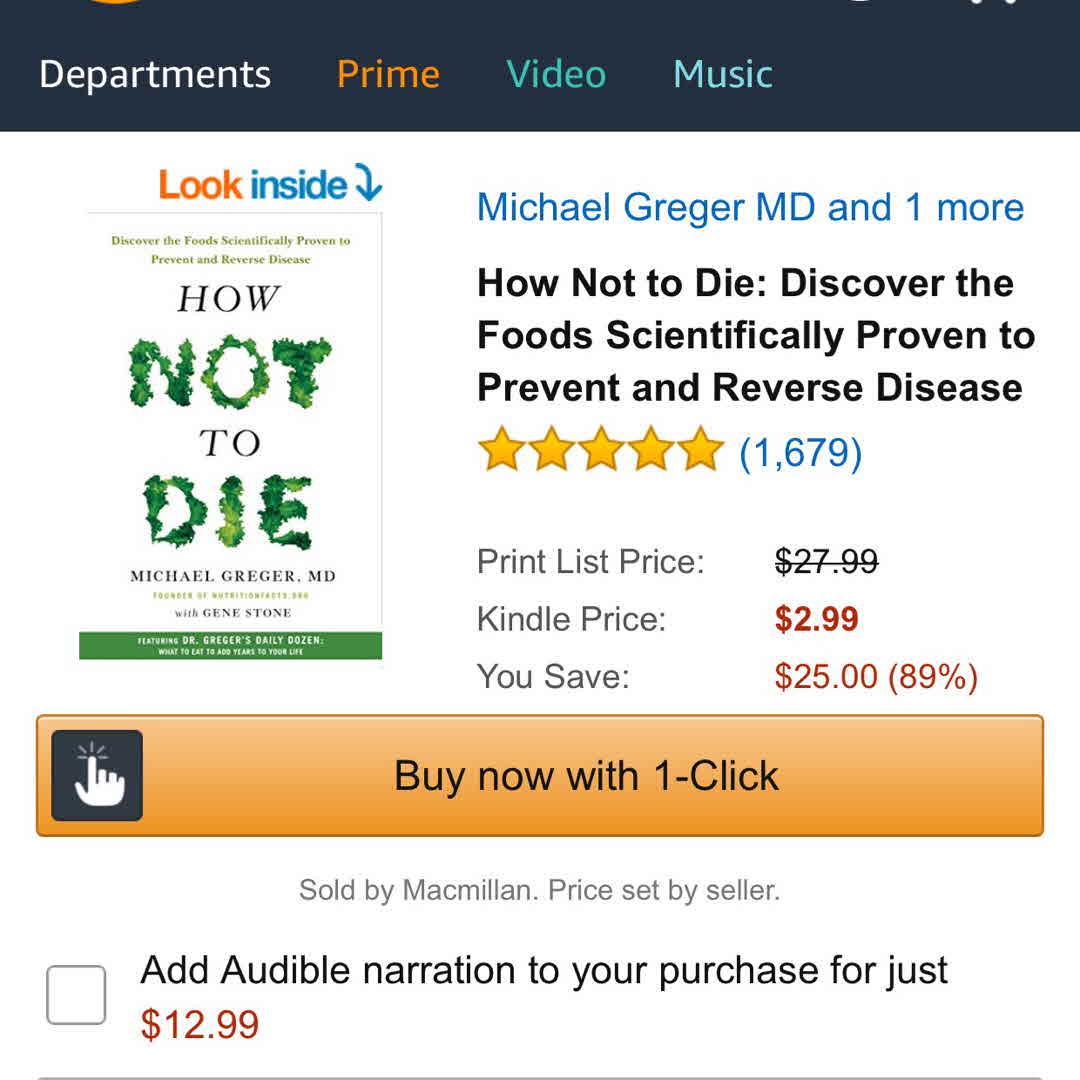1080x1080 pixels.
Task: Tap the 1-Click pointing hand icon
Action: coord(97,775)
